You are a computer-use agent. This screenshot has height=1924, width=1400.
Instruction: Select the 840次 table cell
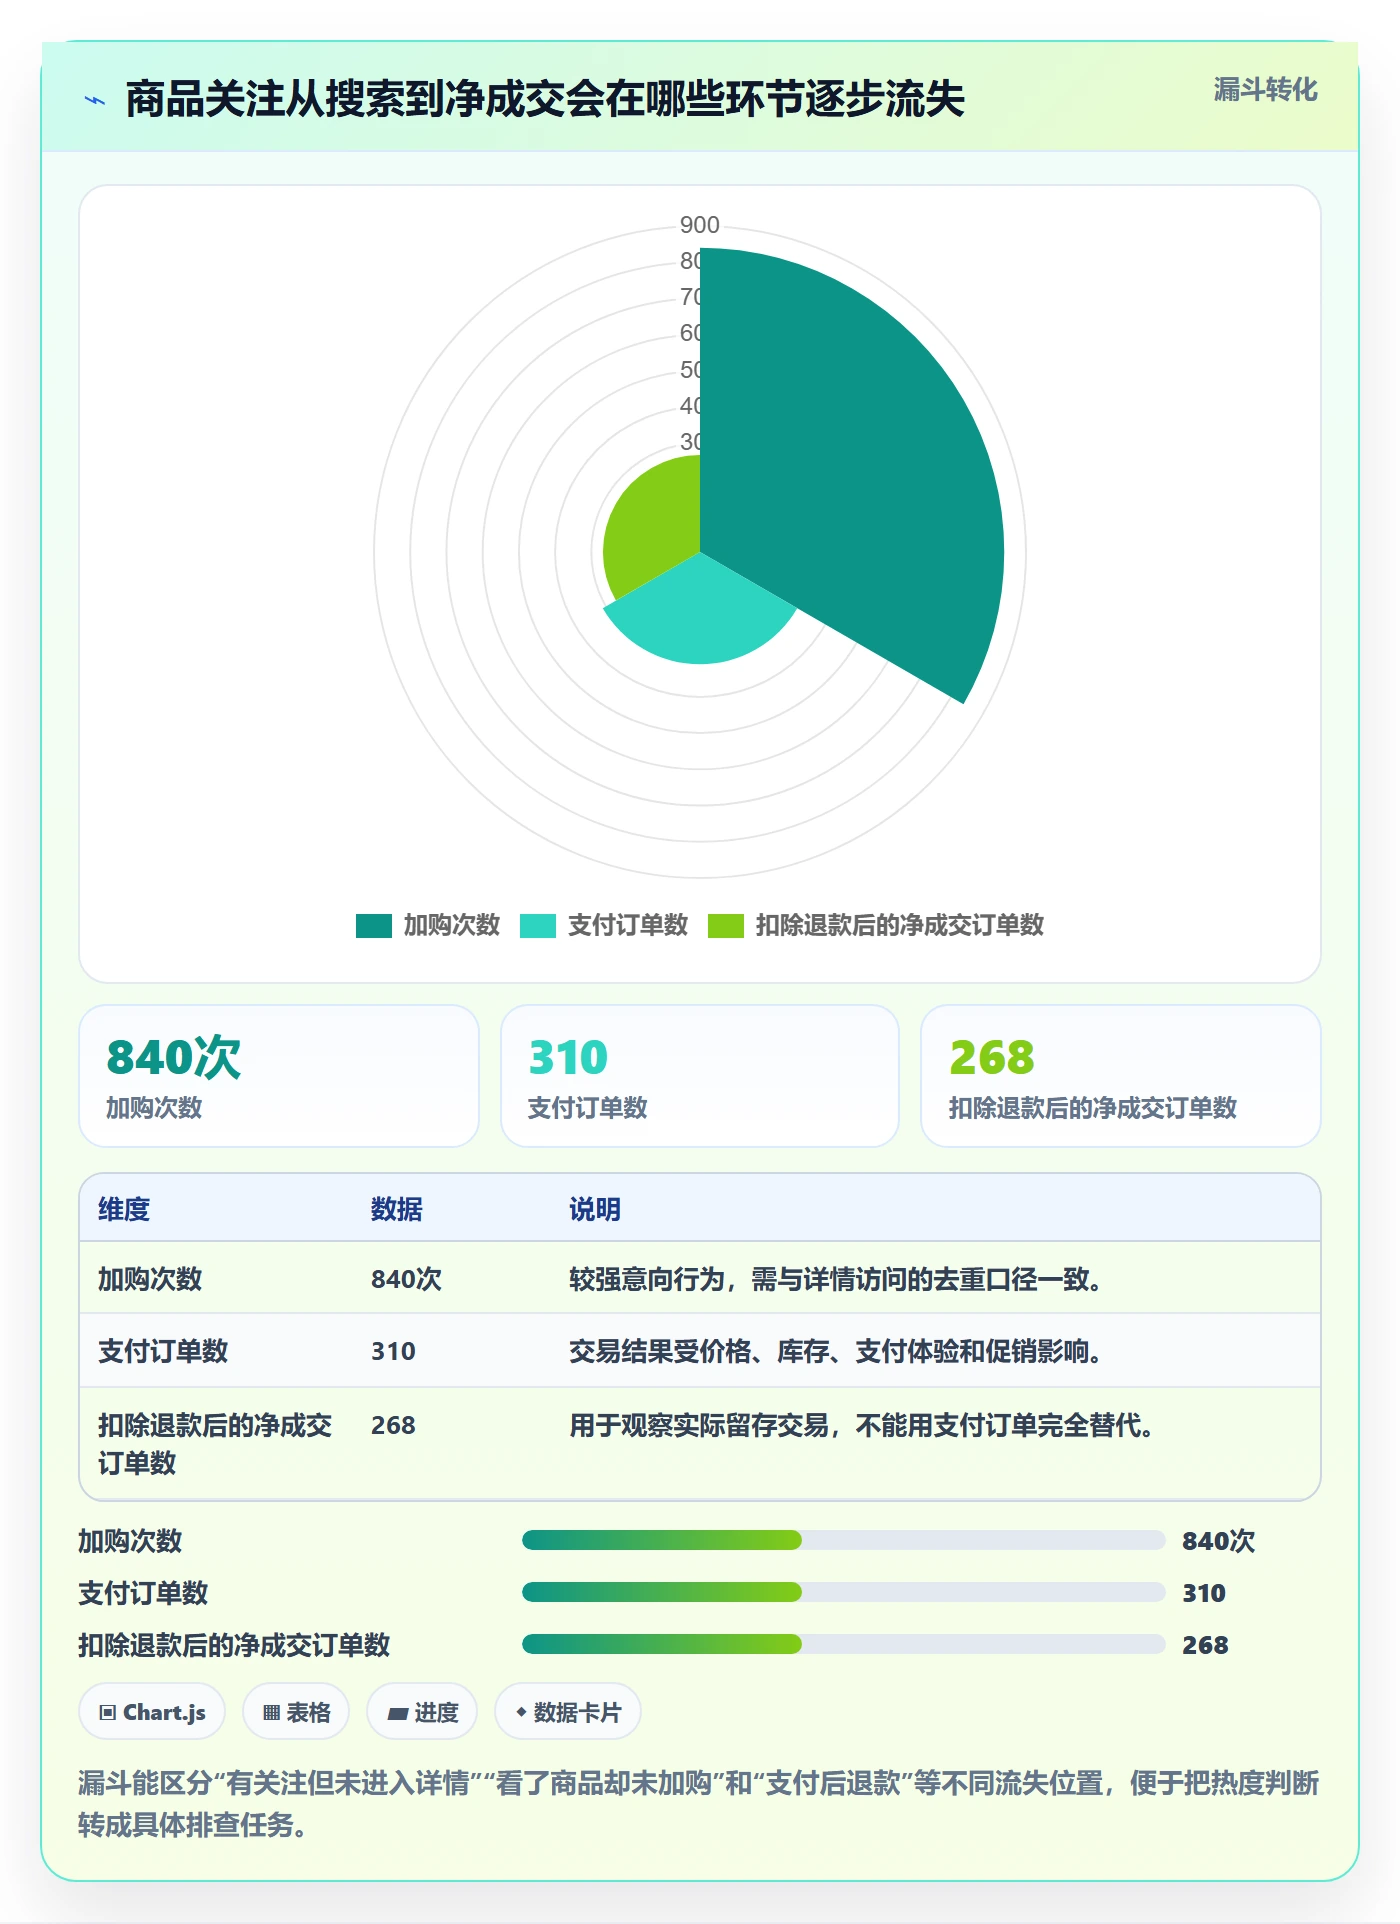406,1279
